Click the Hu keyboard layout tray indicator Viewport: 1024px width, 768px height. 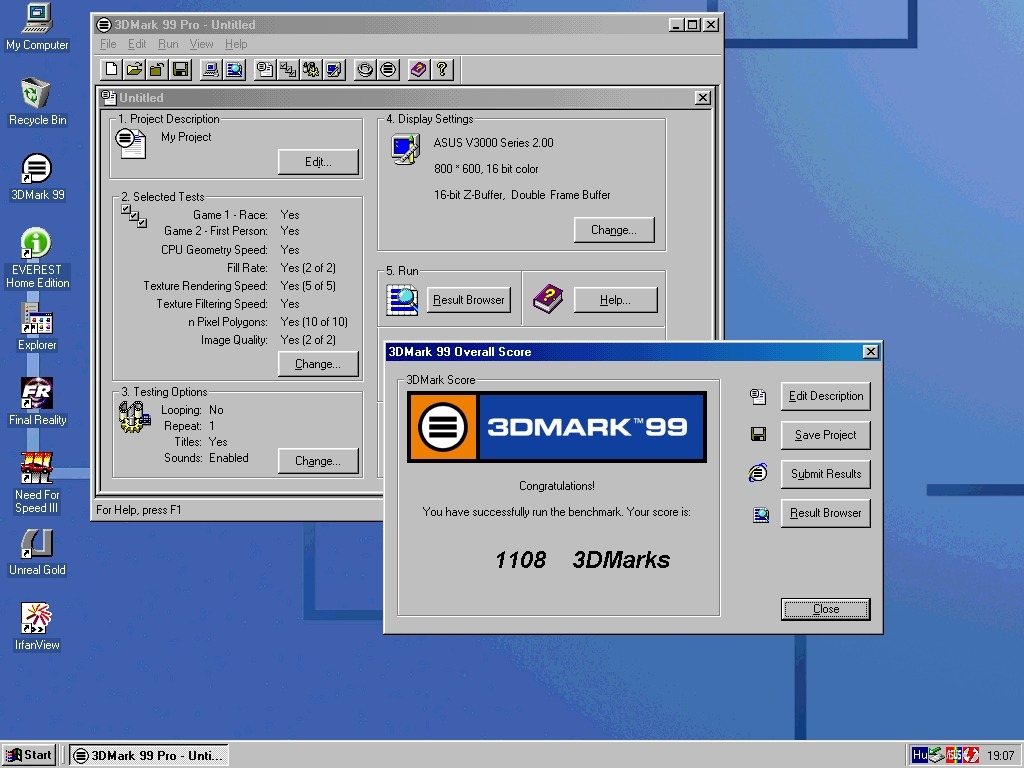920,756
